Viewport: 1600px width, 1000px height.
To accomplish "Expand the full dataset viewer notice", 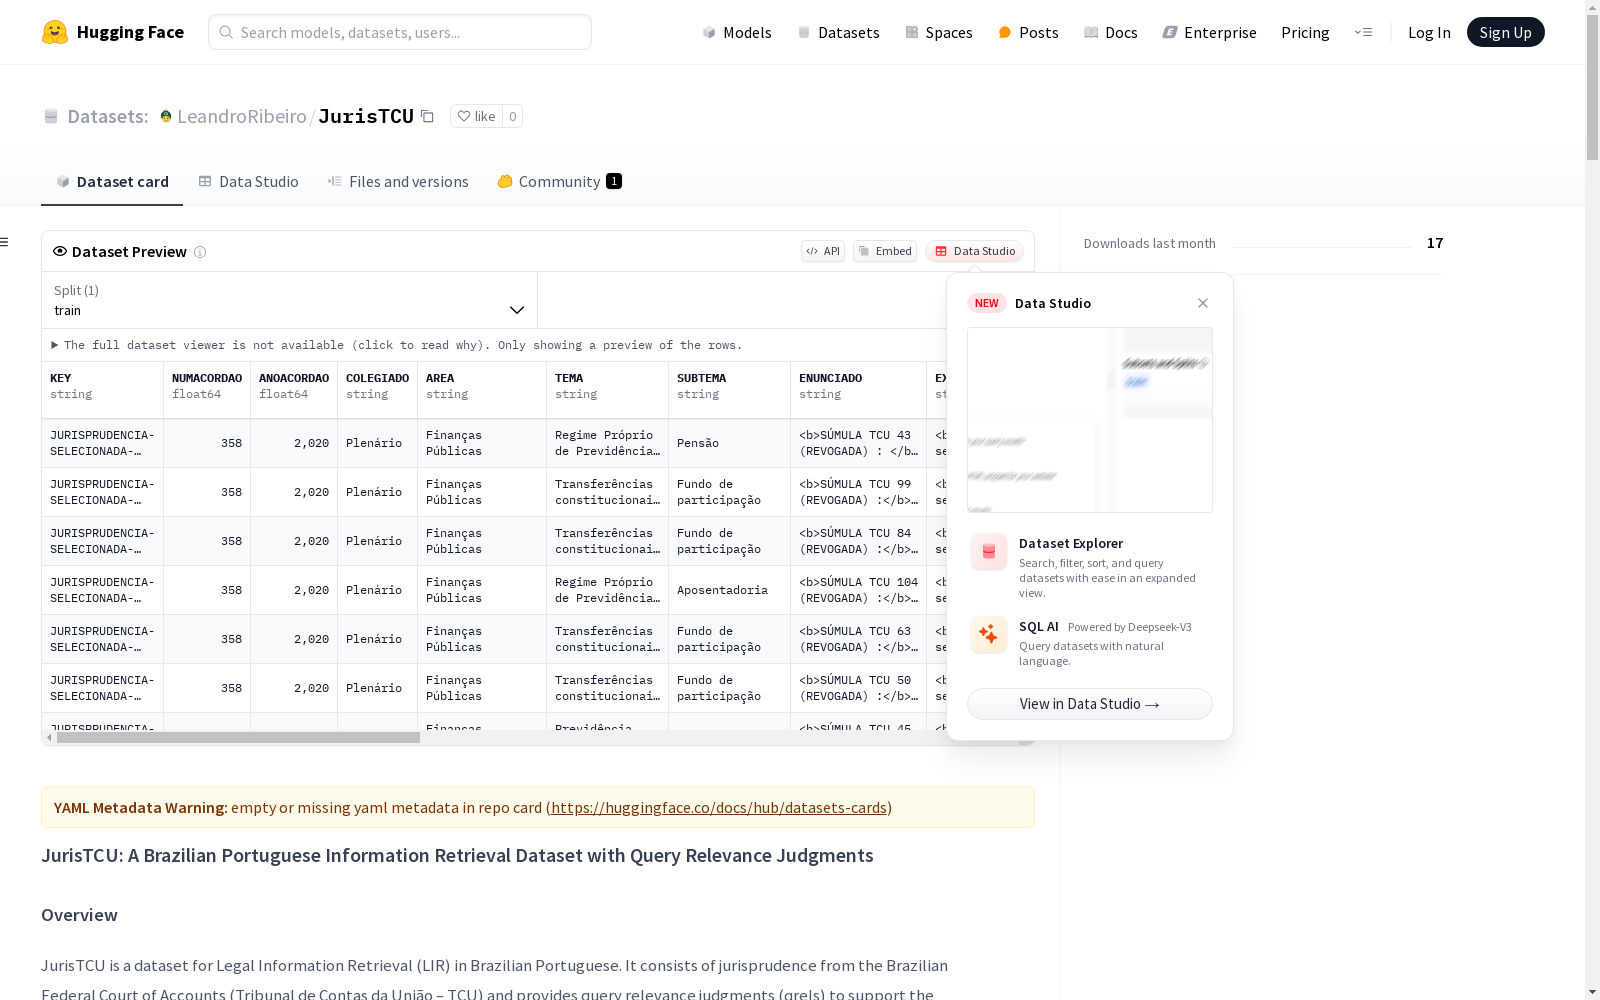I will pyautogui.click(x=397, y=345).
